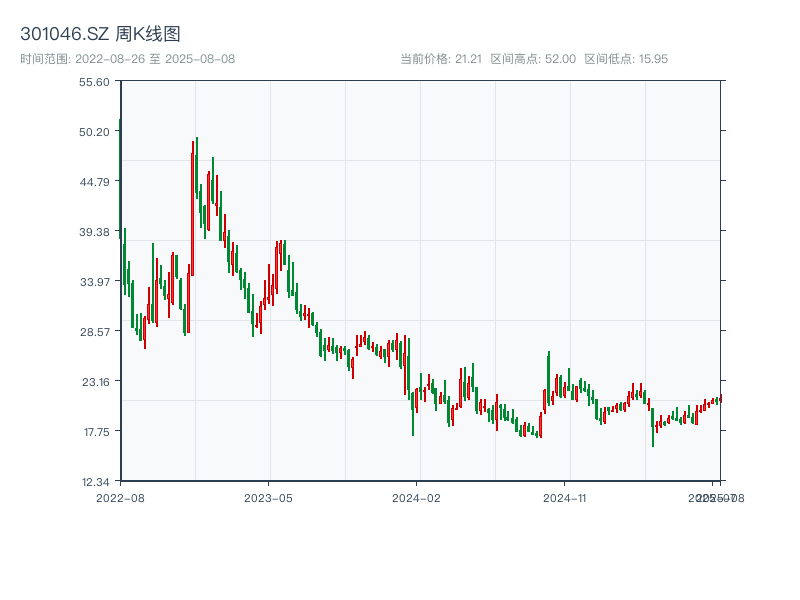Screen dimensions: 800x600
Task: Click the 23.16 y-axis label
Action: click(x=94, y=382)
